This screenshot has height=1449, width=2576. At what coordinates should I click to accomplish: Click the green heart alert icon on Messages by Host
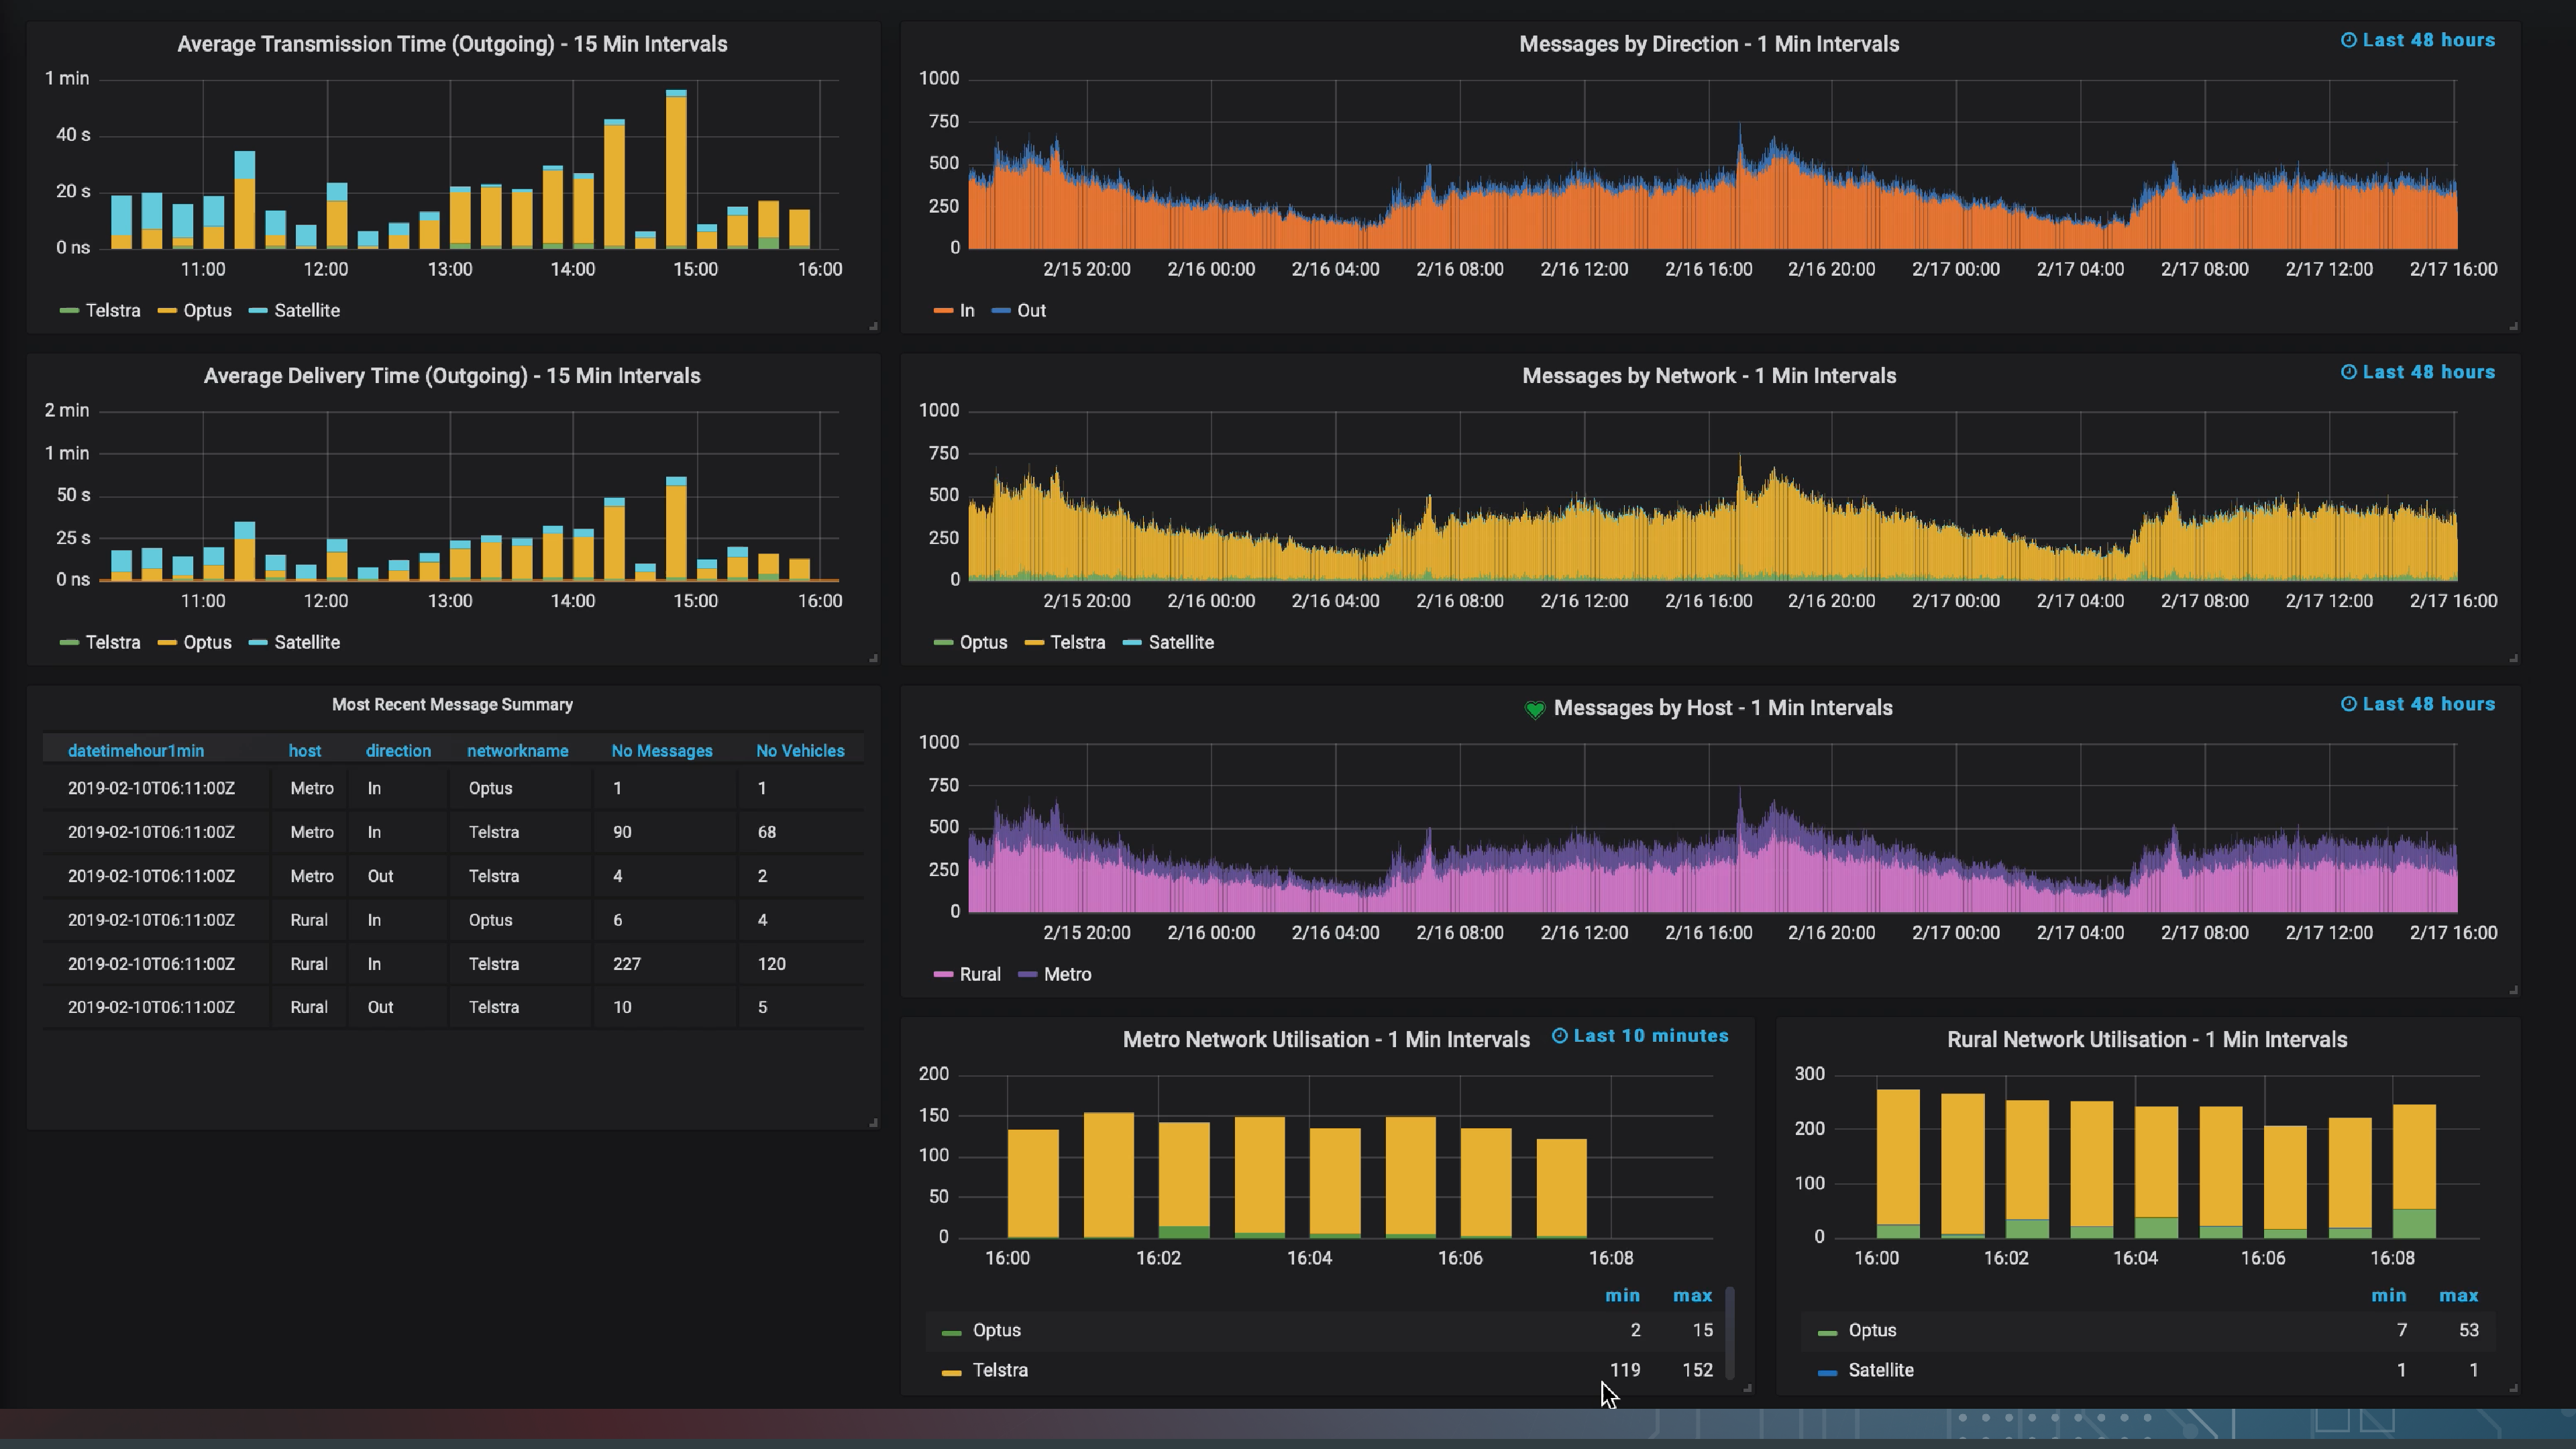[1534, 709]
